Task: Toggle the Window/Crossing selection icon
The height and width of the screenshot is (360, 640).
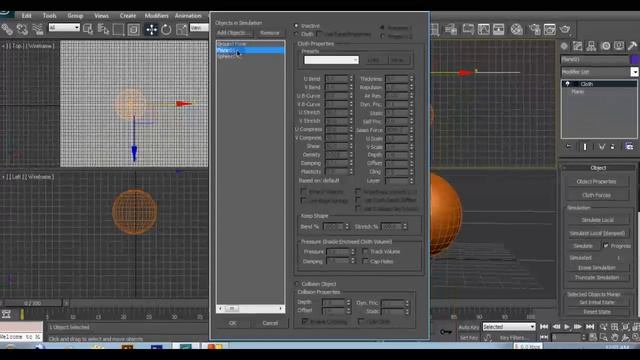Action: (x=133, y=29)
